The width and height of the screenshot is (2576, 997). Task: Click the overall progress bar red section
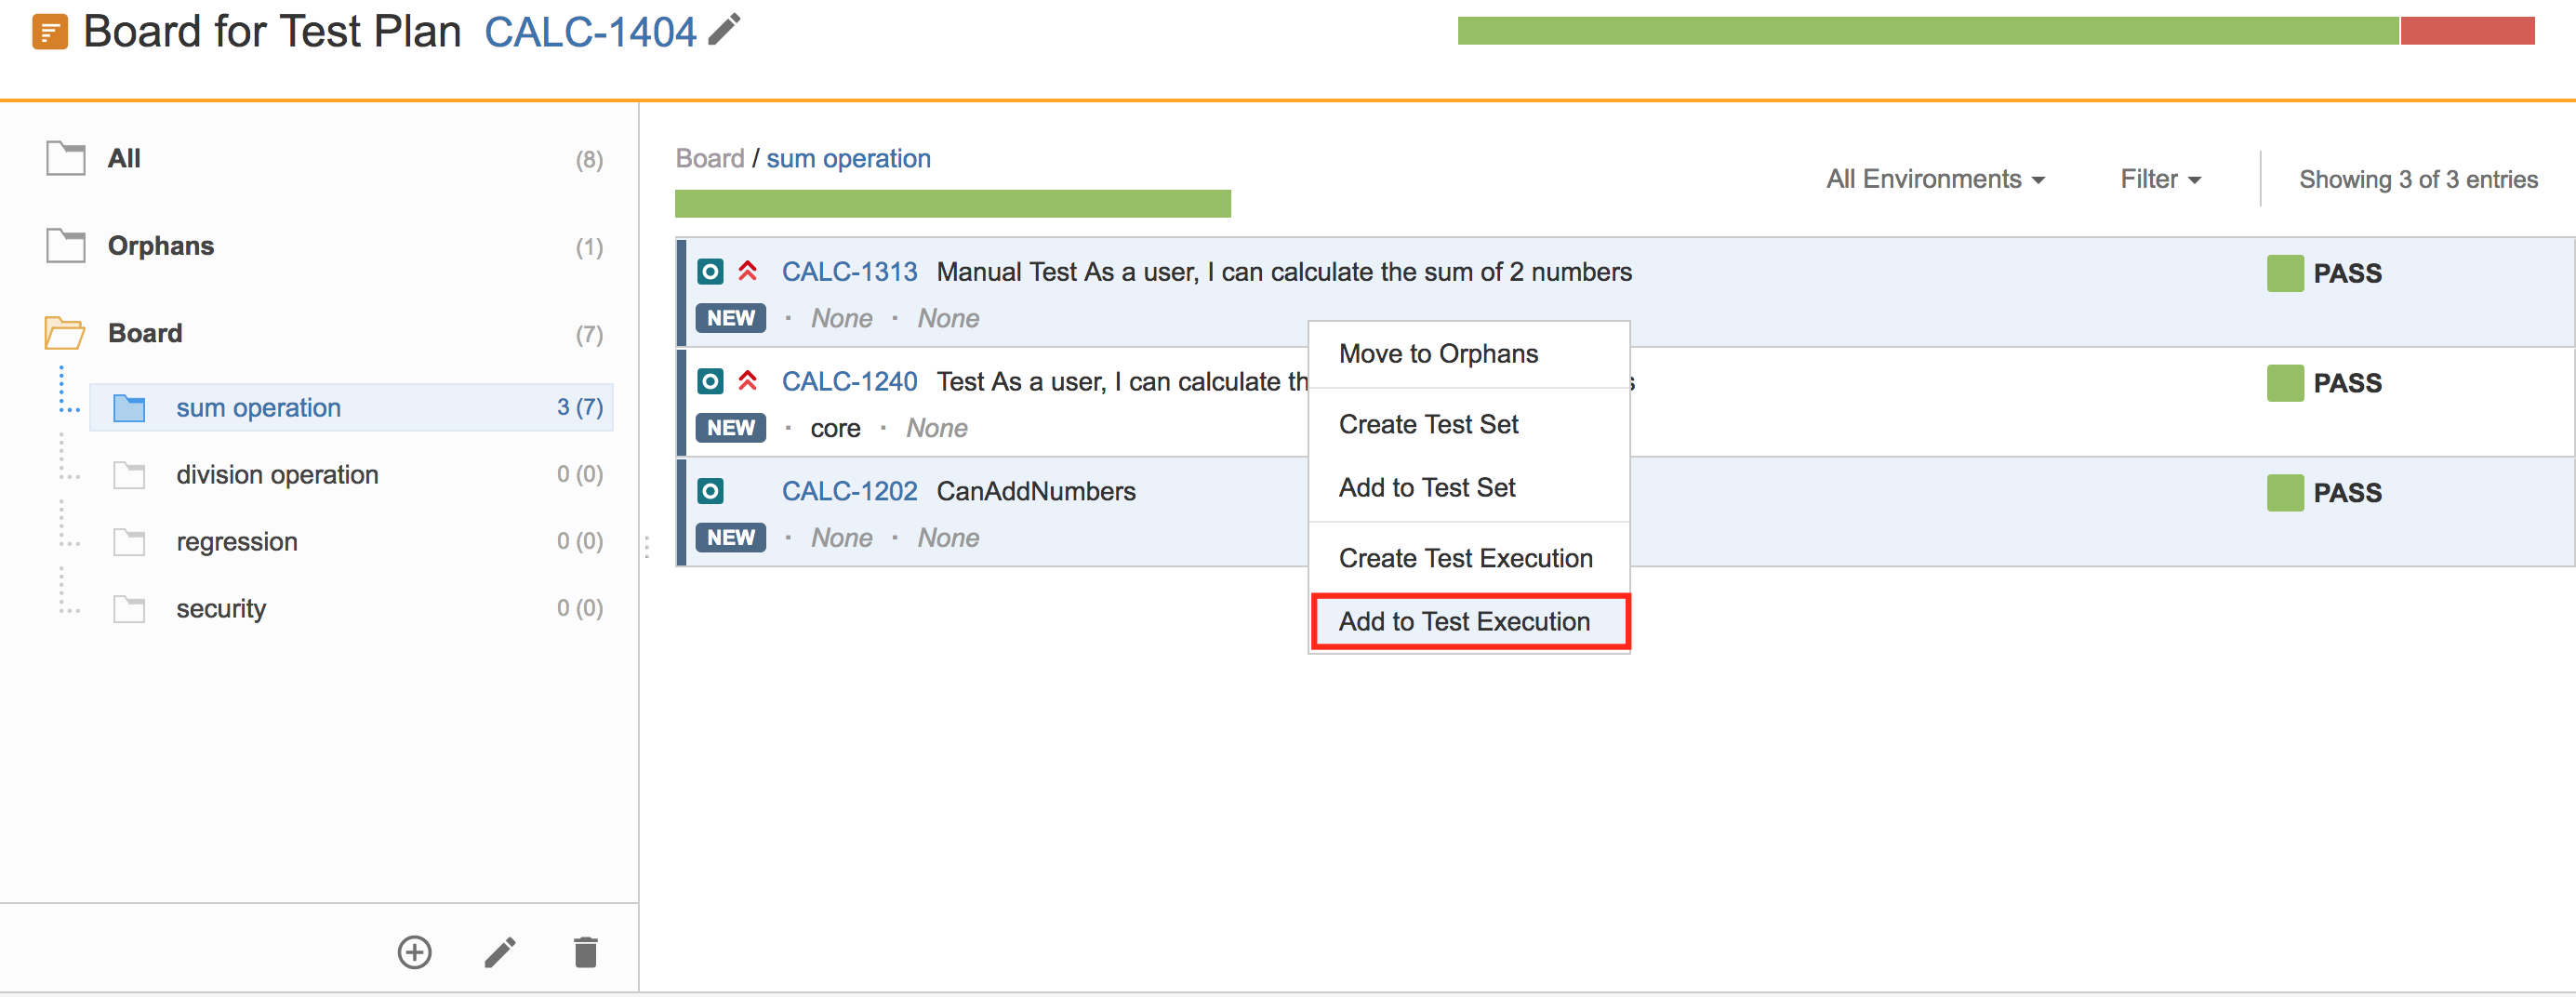click(x=2467, y=31)
